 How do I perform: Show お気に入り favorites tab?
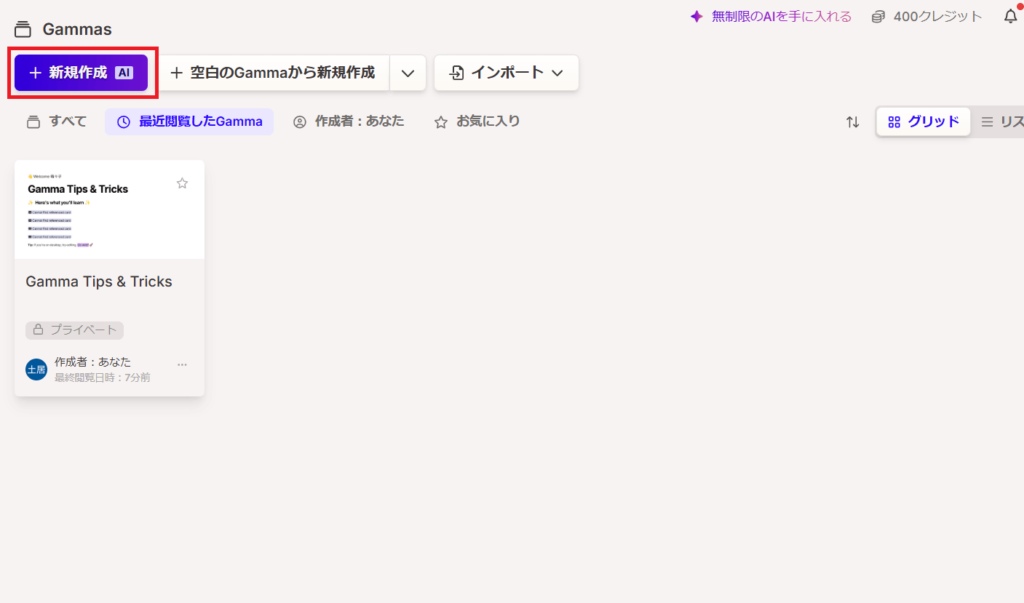(477, 122)
